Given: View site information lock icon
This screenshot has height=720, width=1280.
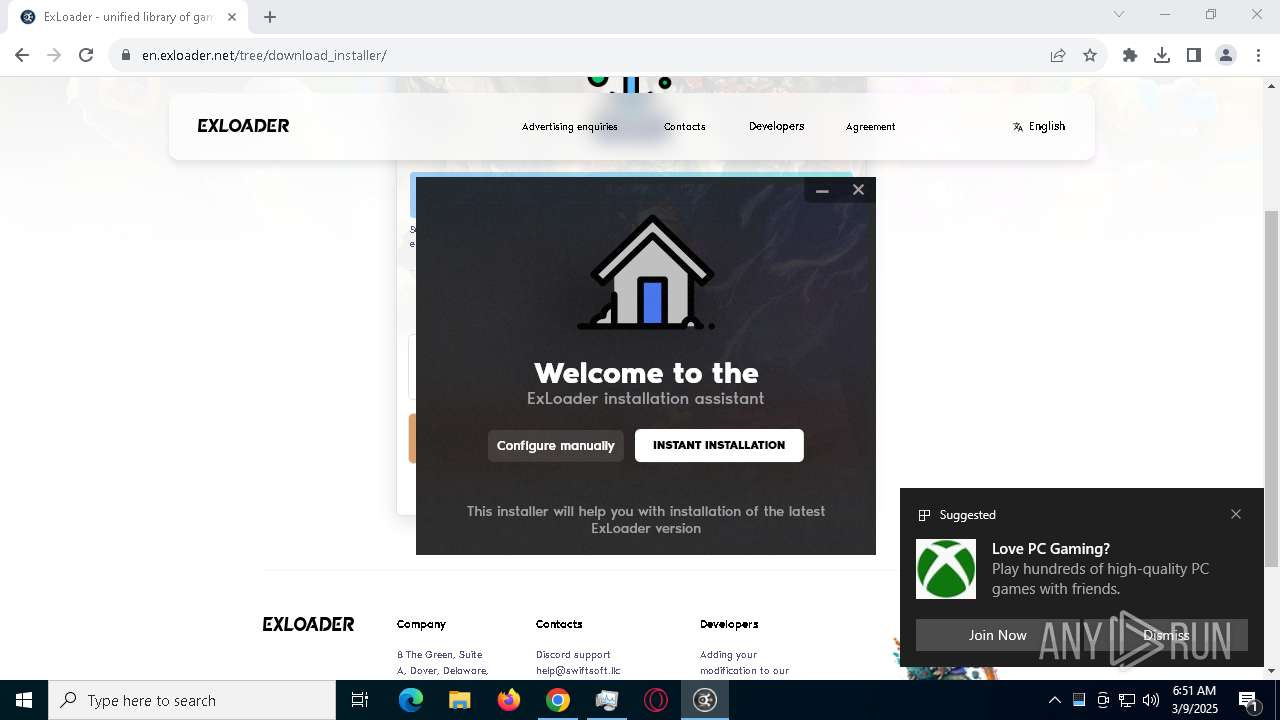Looking at the screenshot, I should (x=126, y=55).
